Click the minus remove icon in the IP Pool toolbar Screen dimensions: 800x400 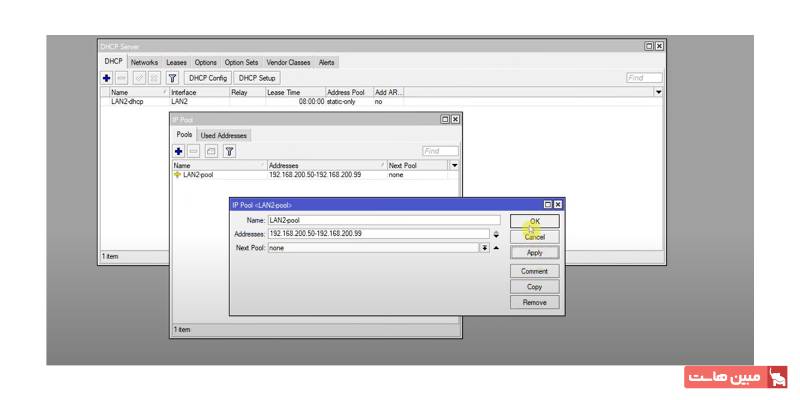coord(194,152)
